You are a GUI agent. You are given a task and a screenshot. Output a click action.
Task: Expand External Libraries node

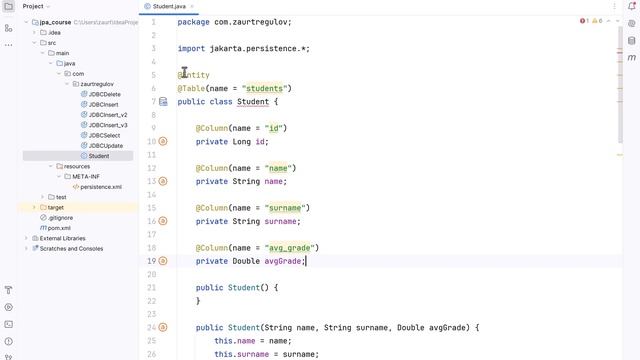coord(27,238)
